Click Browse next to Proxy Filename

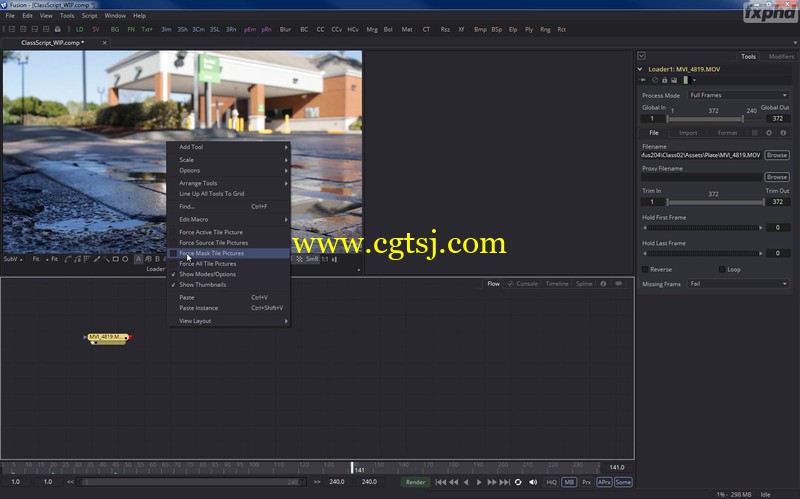coord(777,177)
